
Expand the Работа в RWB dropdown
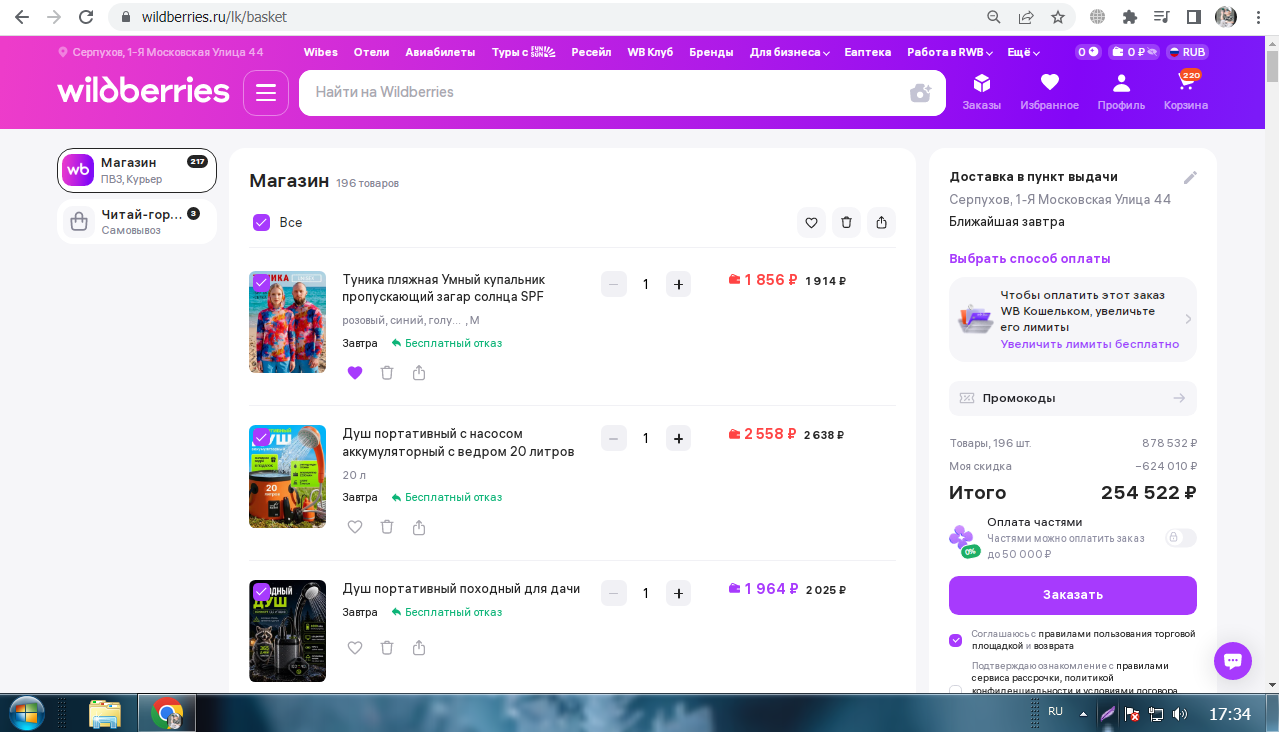point(950,52)
